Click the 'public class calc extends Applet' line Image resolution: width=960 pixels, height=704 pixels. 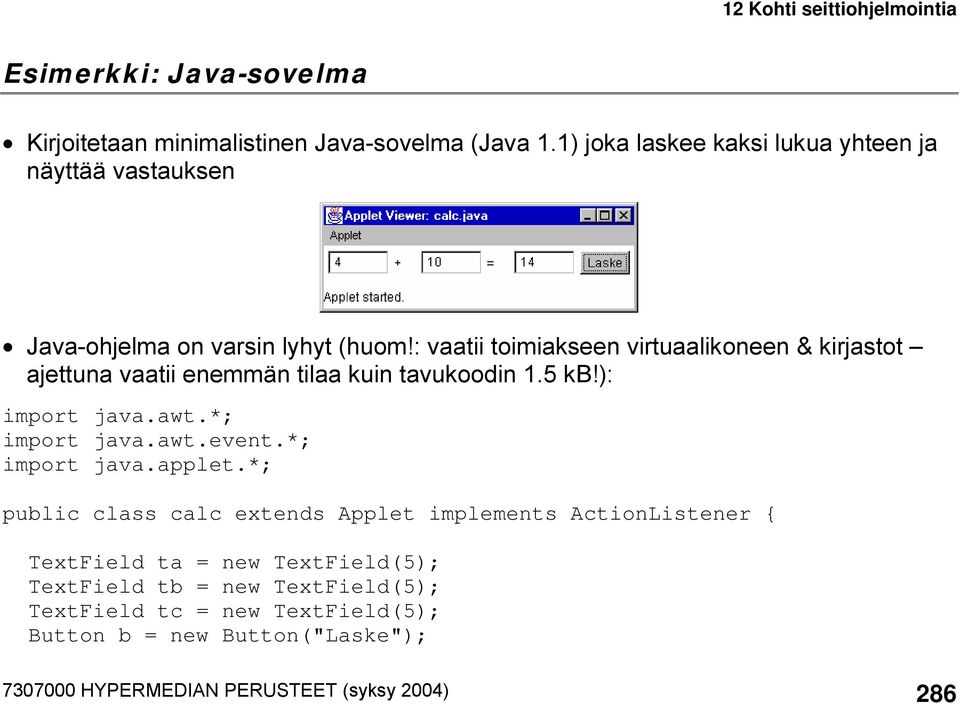[x=388, y=514]
